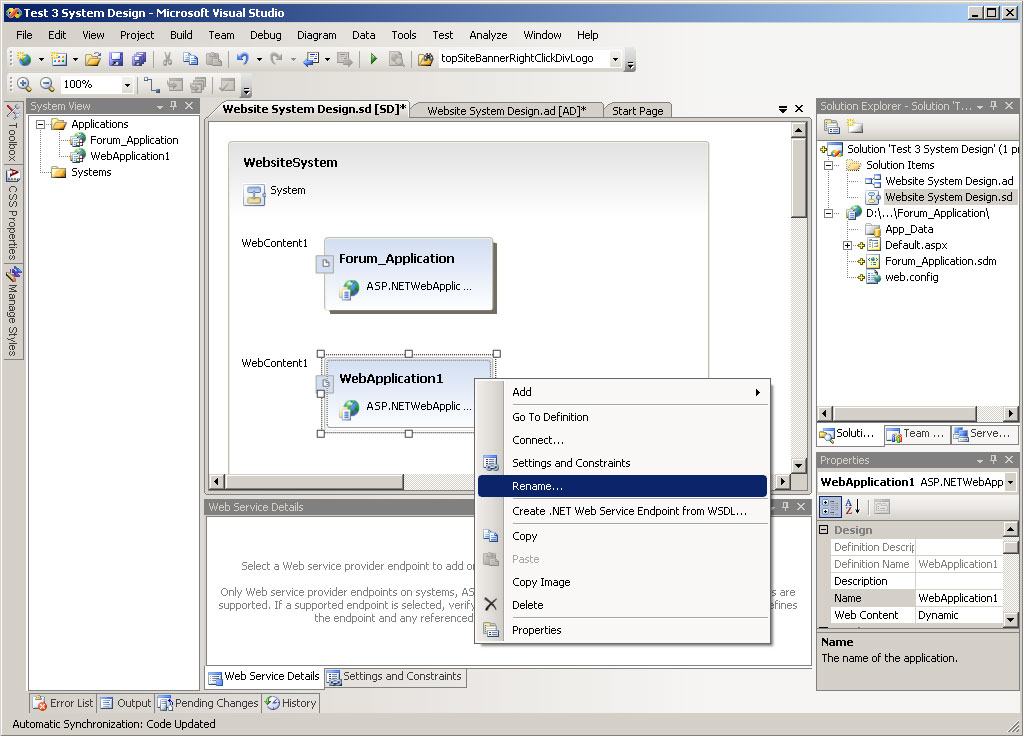Pin the System View panel
Viewport: 1023px width, 736px height.
coord(174,106)
